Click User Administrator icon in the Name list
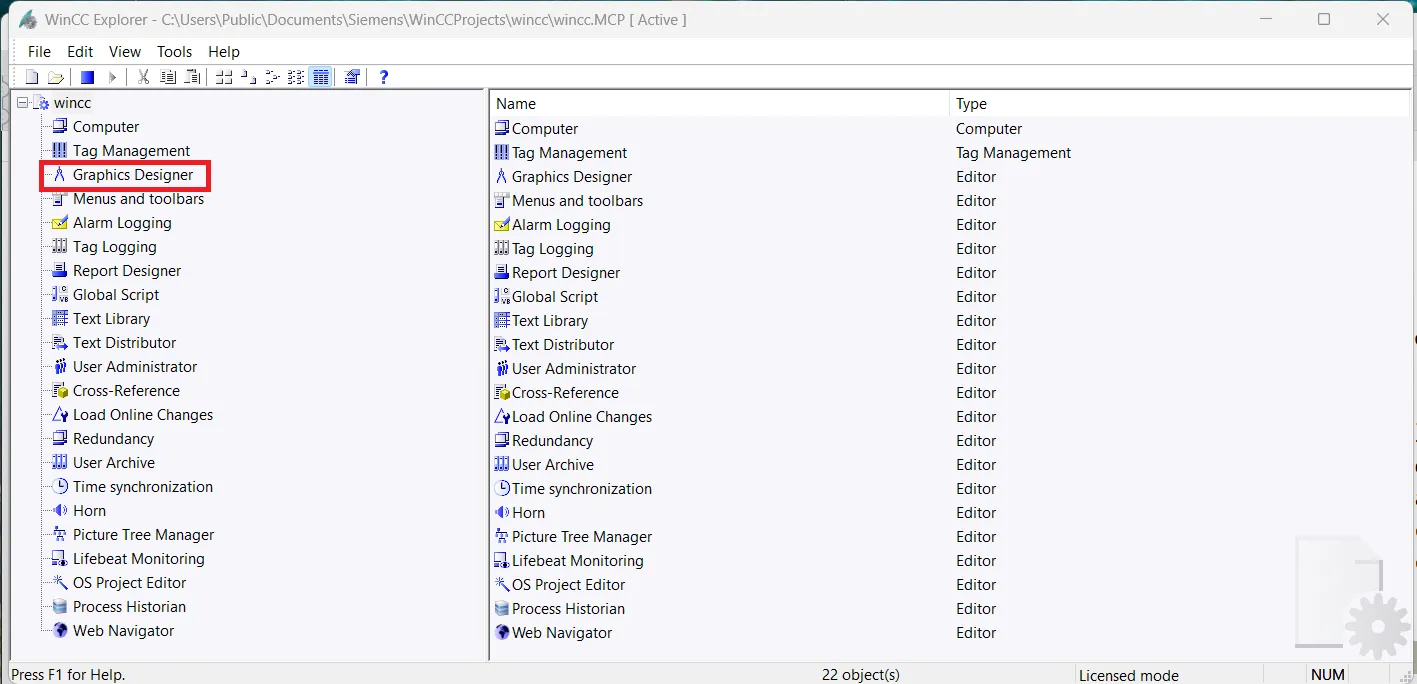The height and width of the screenshot is (684, 1417). [x=502, y=368]
